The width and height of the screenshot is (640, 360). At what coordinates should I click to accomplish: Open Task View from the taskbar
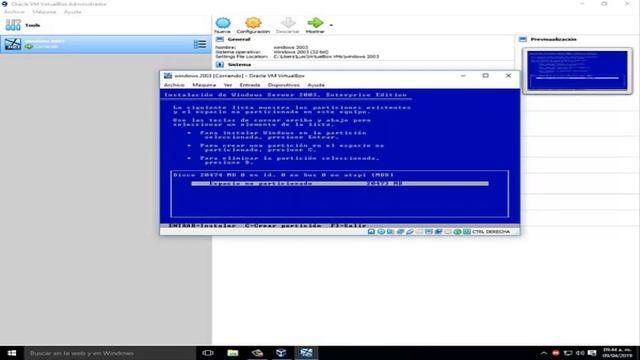[x=208, y=353]
